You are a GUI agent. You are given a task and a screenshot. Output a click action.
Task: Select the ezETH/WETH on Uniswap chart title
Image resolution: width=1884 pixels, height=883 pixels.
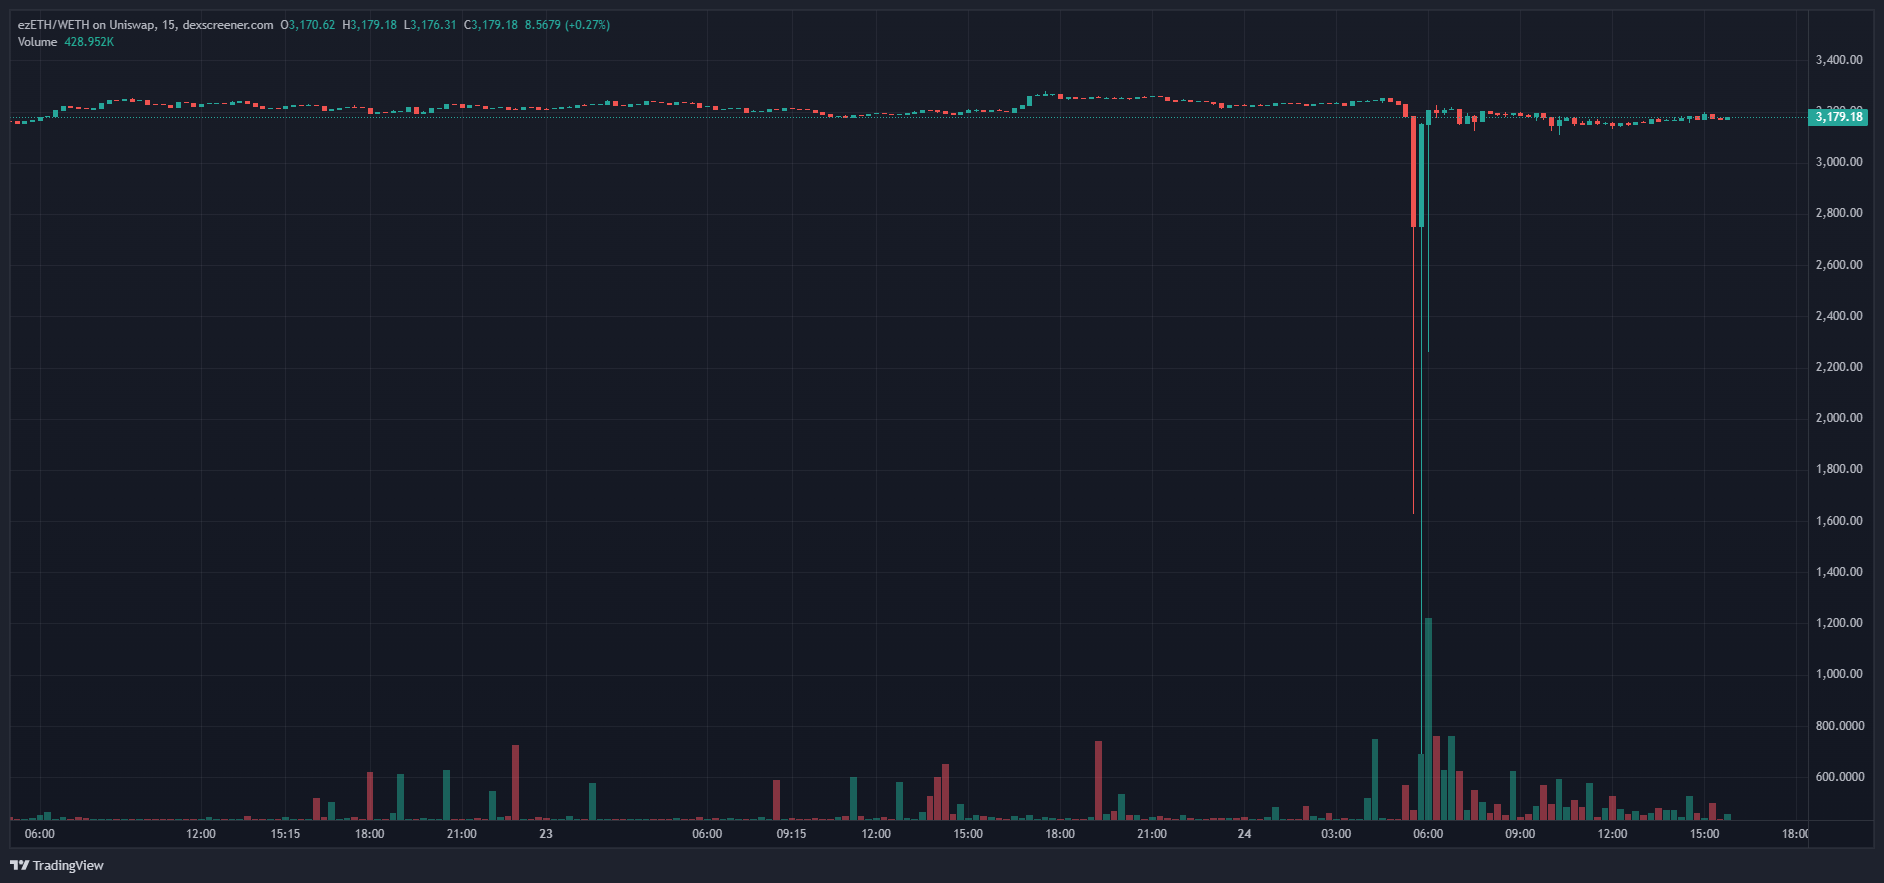[x=86, y=25]
